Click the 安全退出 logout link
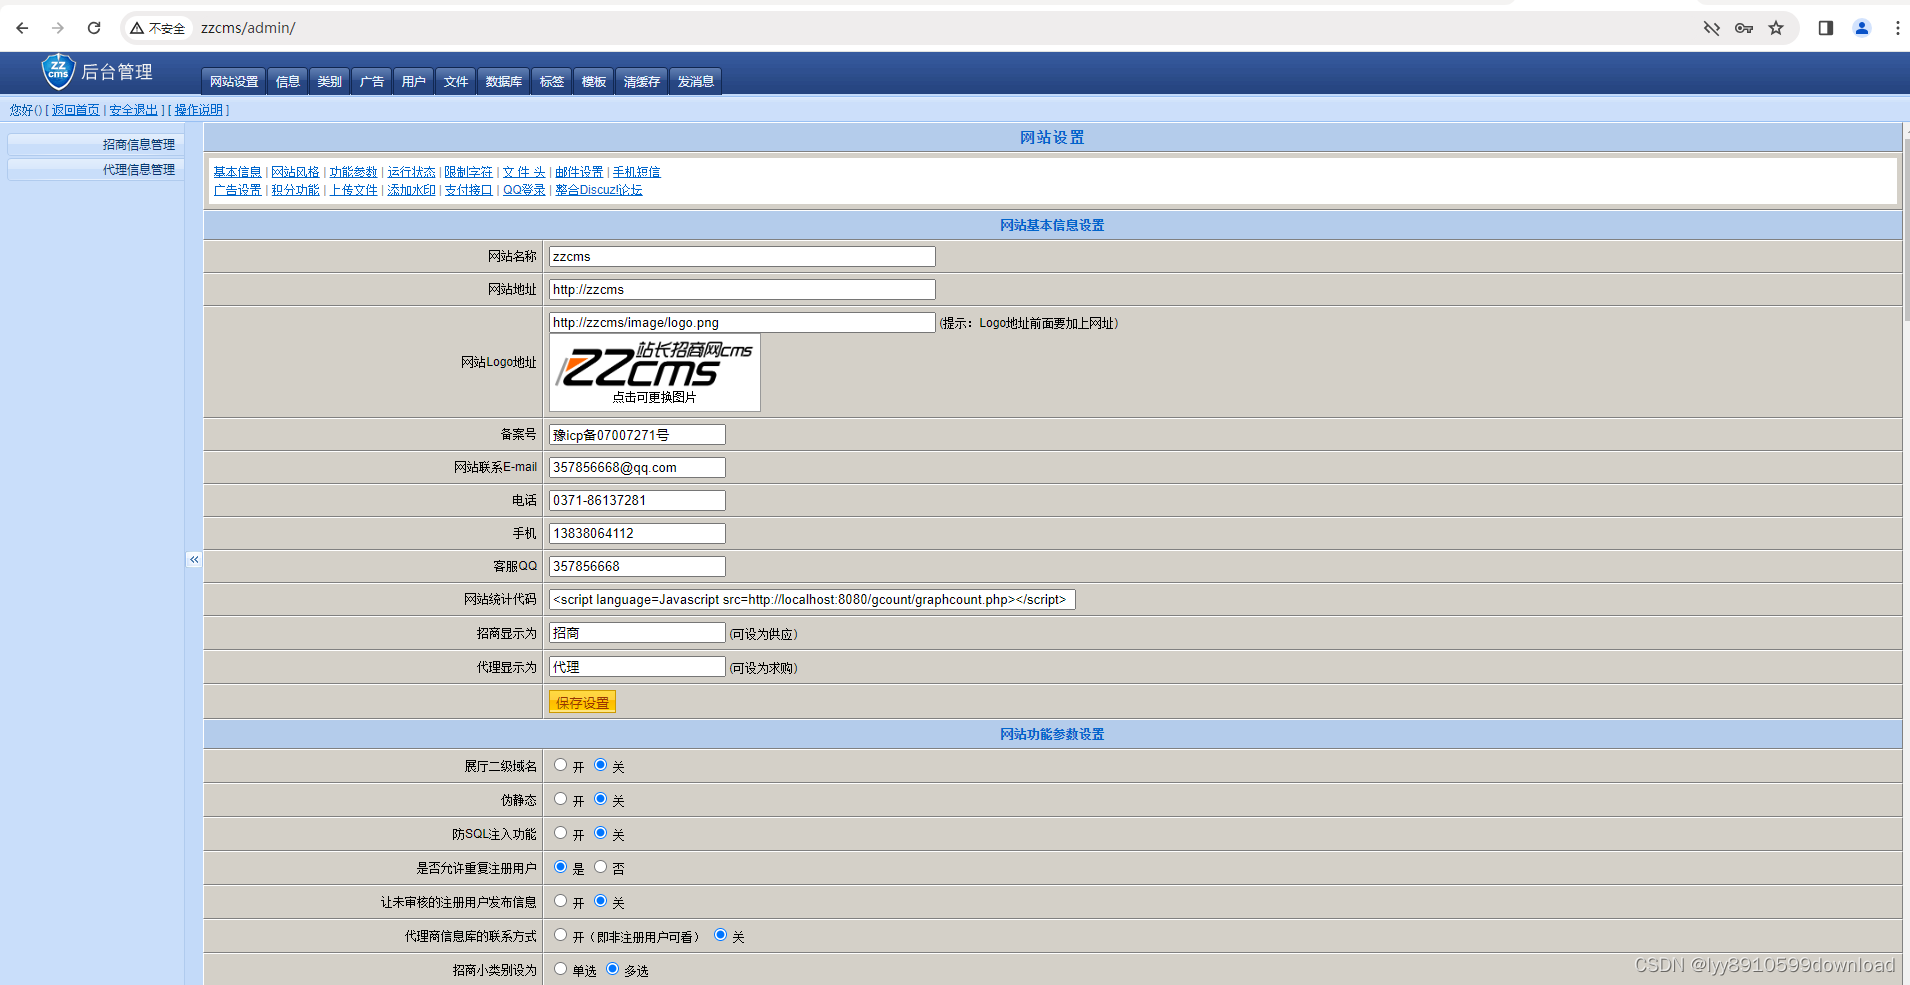Screen dimensions: 1910x985 (x=134, y=110)
